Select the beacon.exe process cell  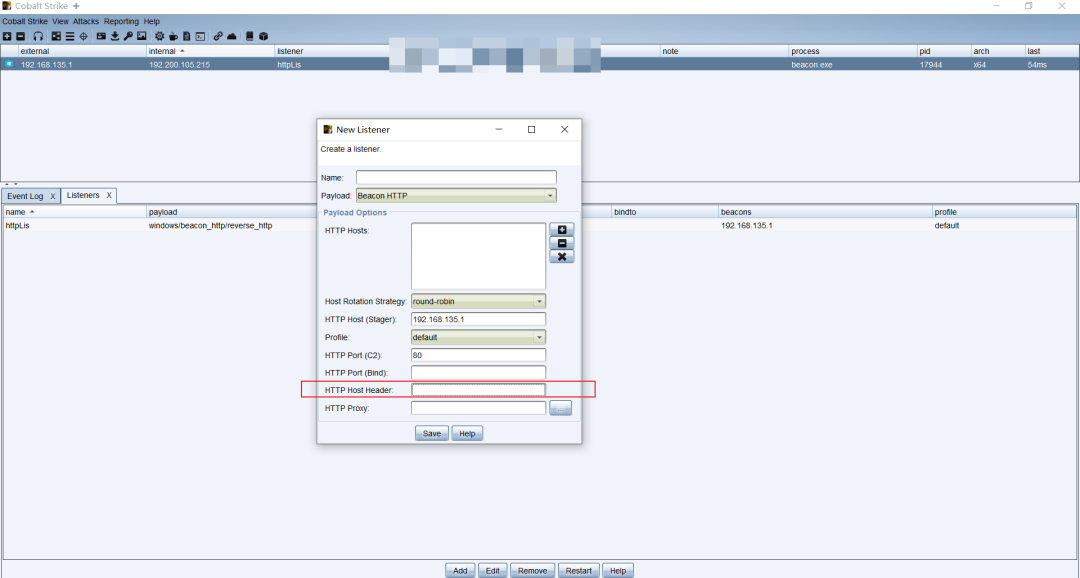point(811,65)
